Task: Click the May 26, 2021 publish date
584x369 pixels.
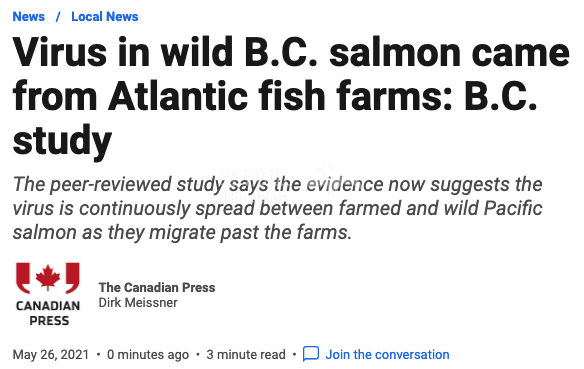Action: tap(51, 354)
